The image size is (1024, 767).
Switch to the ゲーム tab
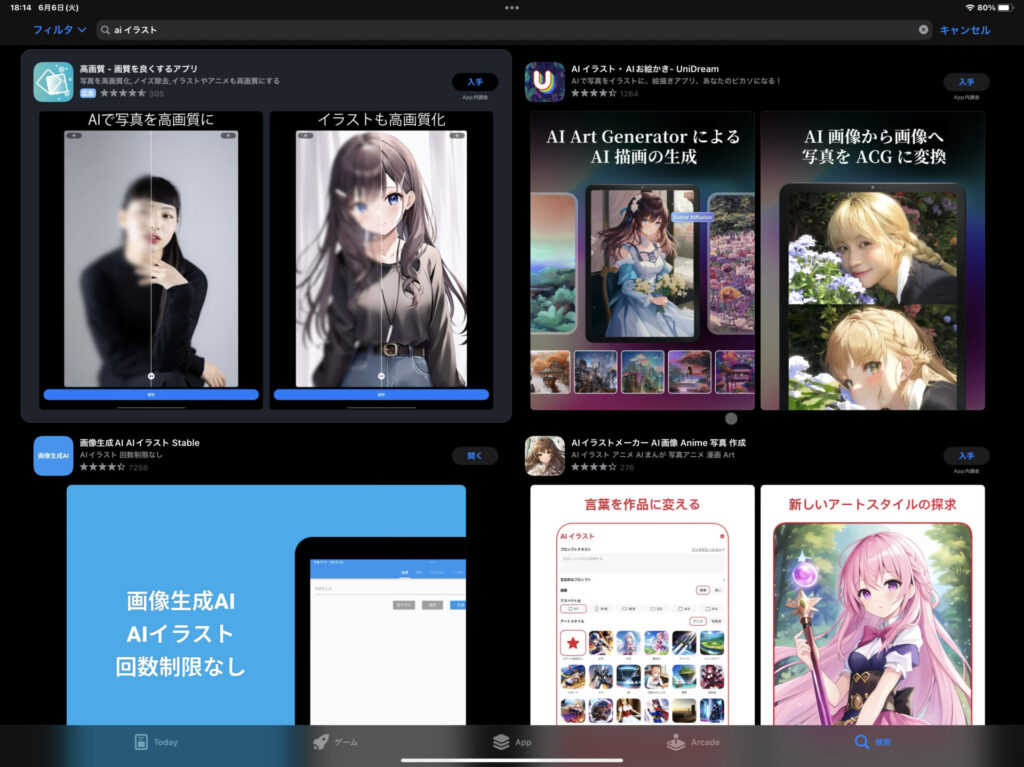tap(335, 742)
